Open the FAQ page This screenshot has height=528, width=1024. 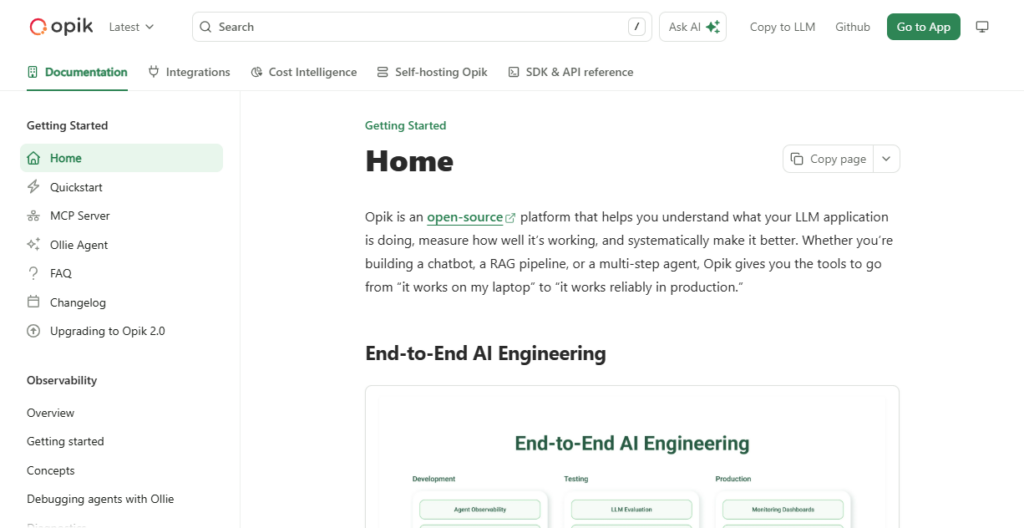pos(121,273)
